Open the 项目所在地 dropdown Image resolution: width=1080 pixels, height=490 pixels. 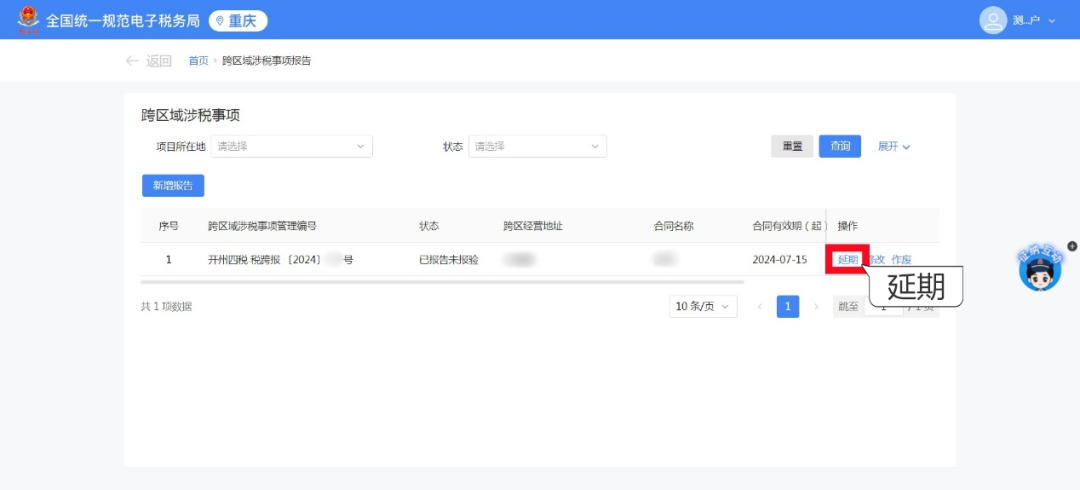[291, 146]
